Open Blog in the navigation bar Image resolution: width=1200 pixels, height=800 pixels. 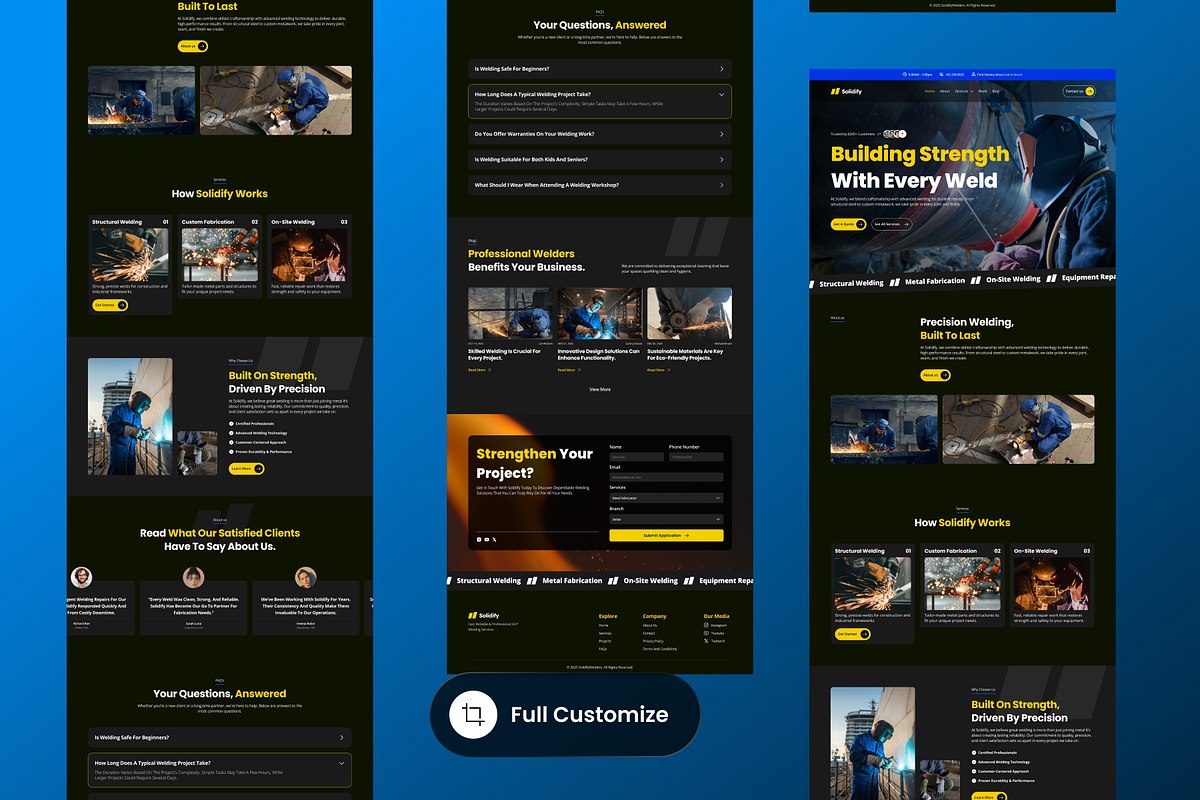996,91
